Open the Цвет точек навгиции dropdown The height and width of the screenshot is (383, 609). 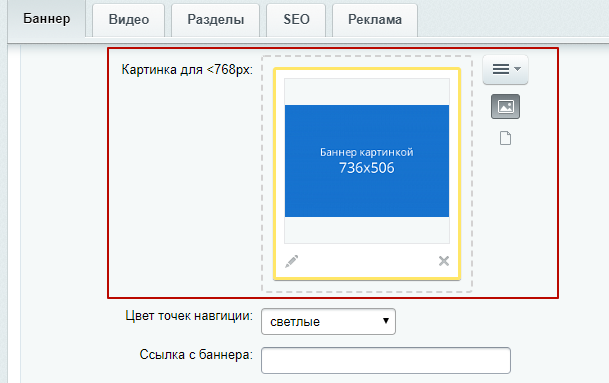click(x=329, y=322)
